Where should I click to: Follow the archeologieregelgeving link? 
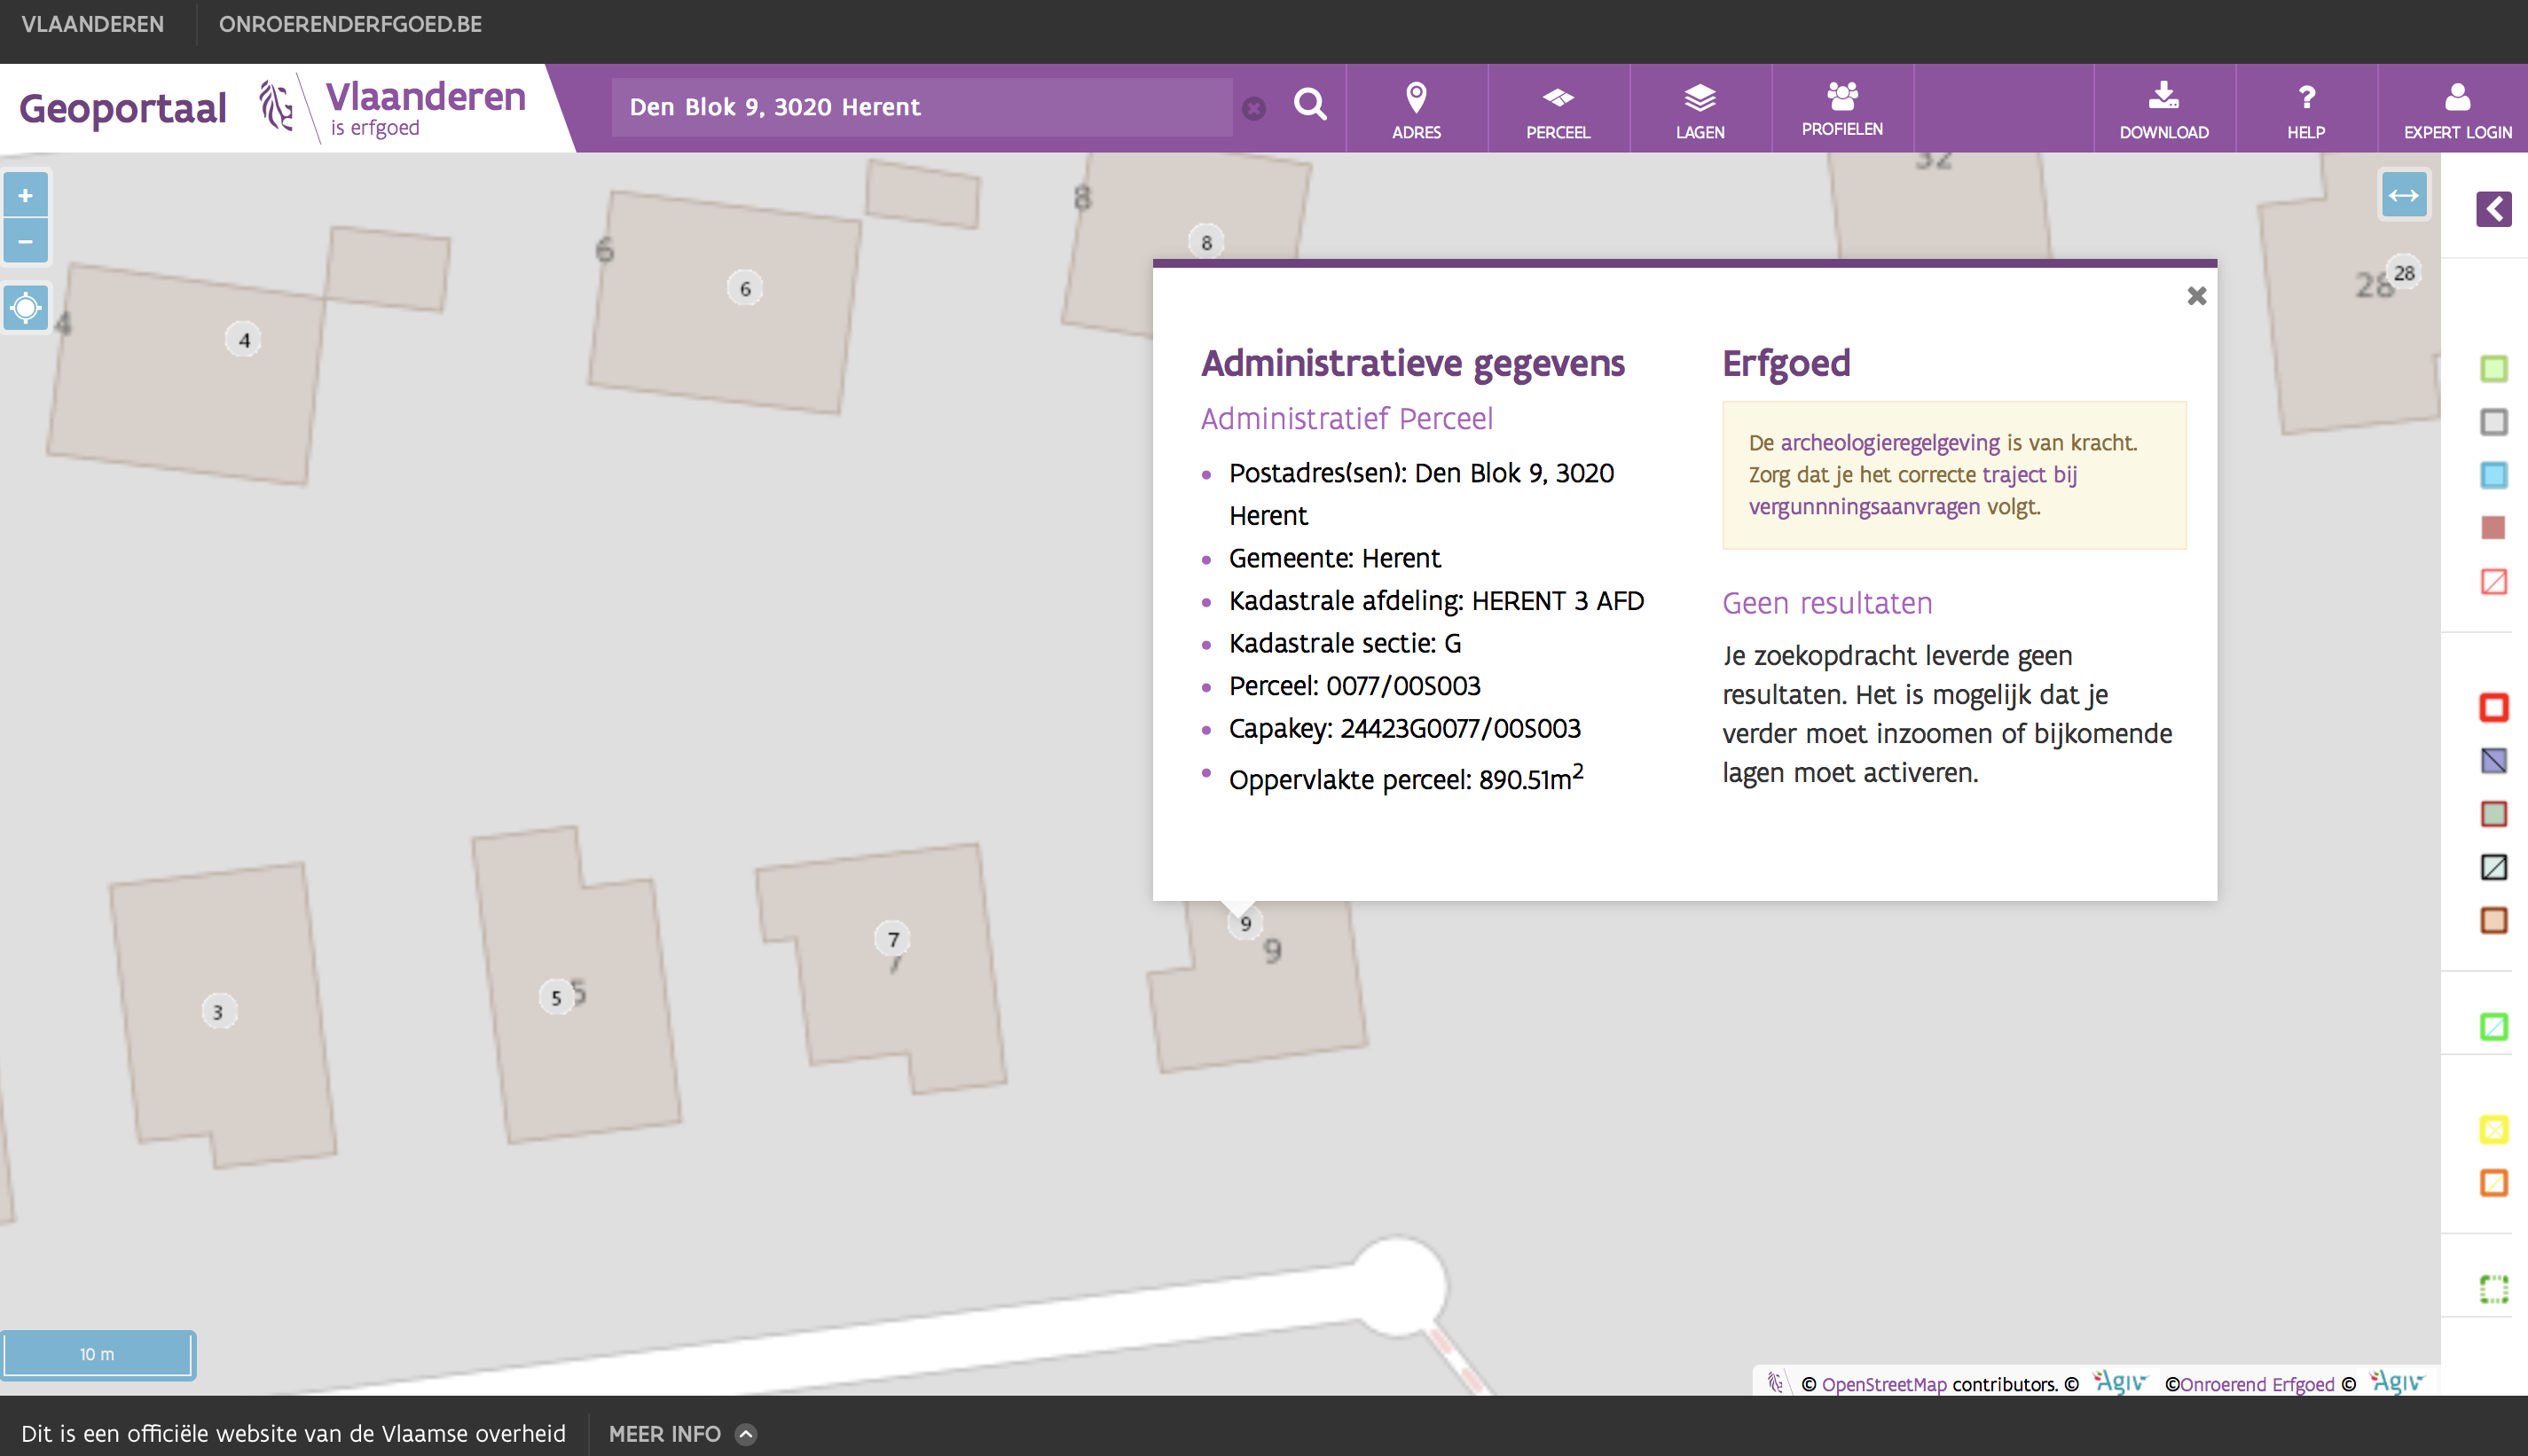(1889, 442)
